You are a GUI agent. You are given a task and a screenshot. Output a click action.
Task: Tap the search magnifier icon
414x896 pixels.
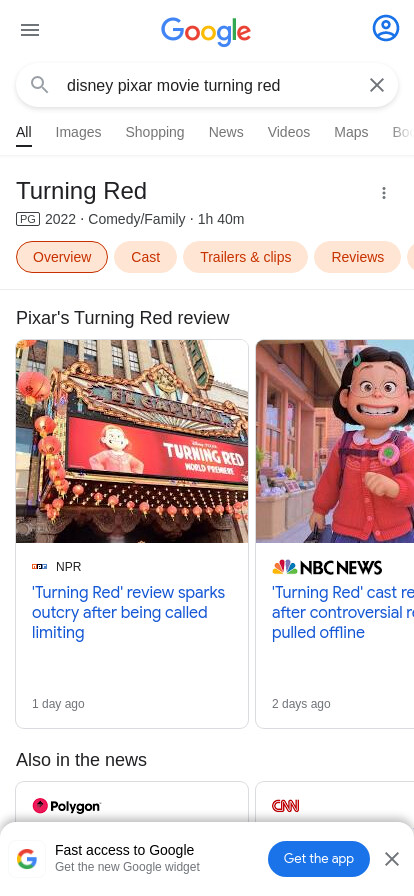click(39, 85)
